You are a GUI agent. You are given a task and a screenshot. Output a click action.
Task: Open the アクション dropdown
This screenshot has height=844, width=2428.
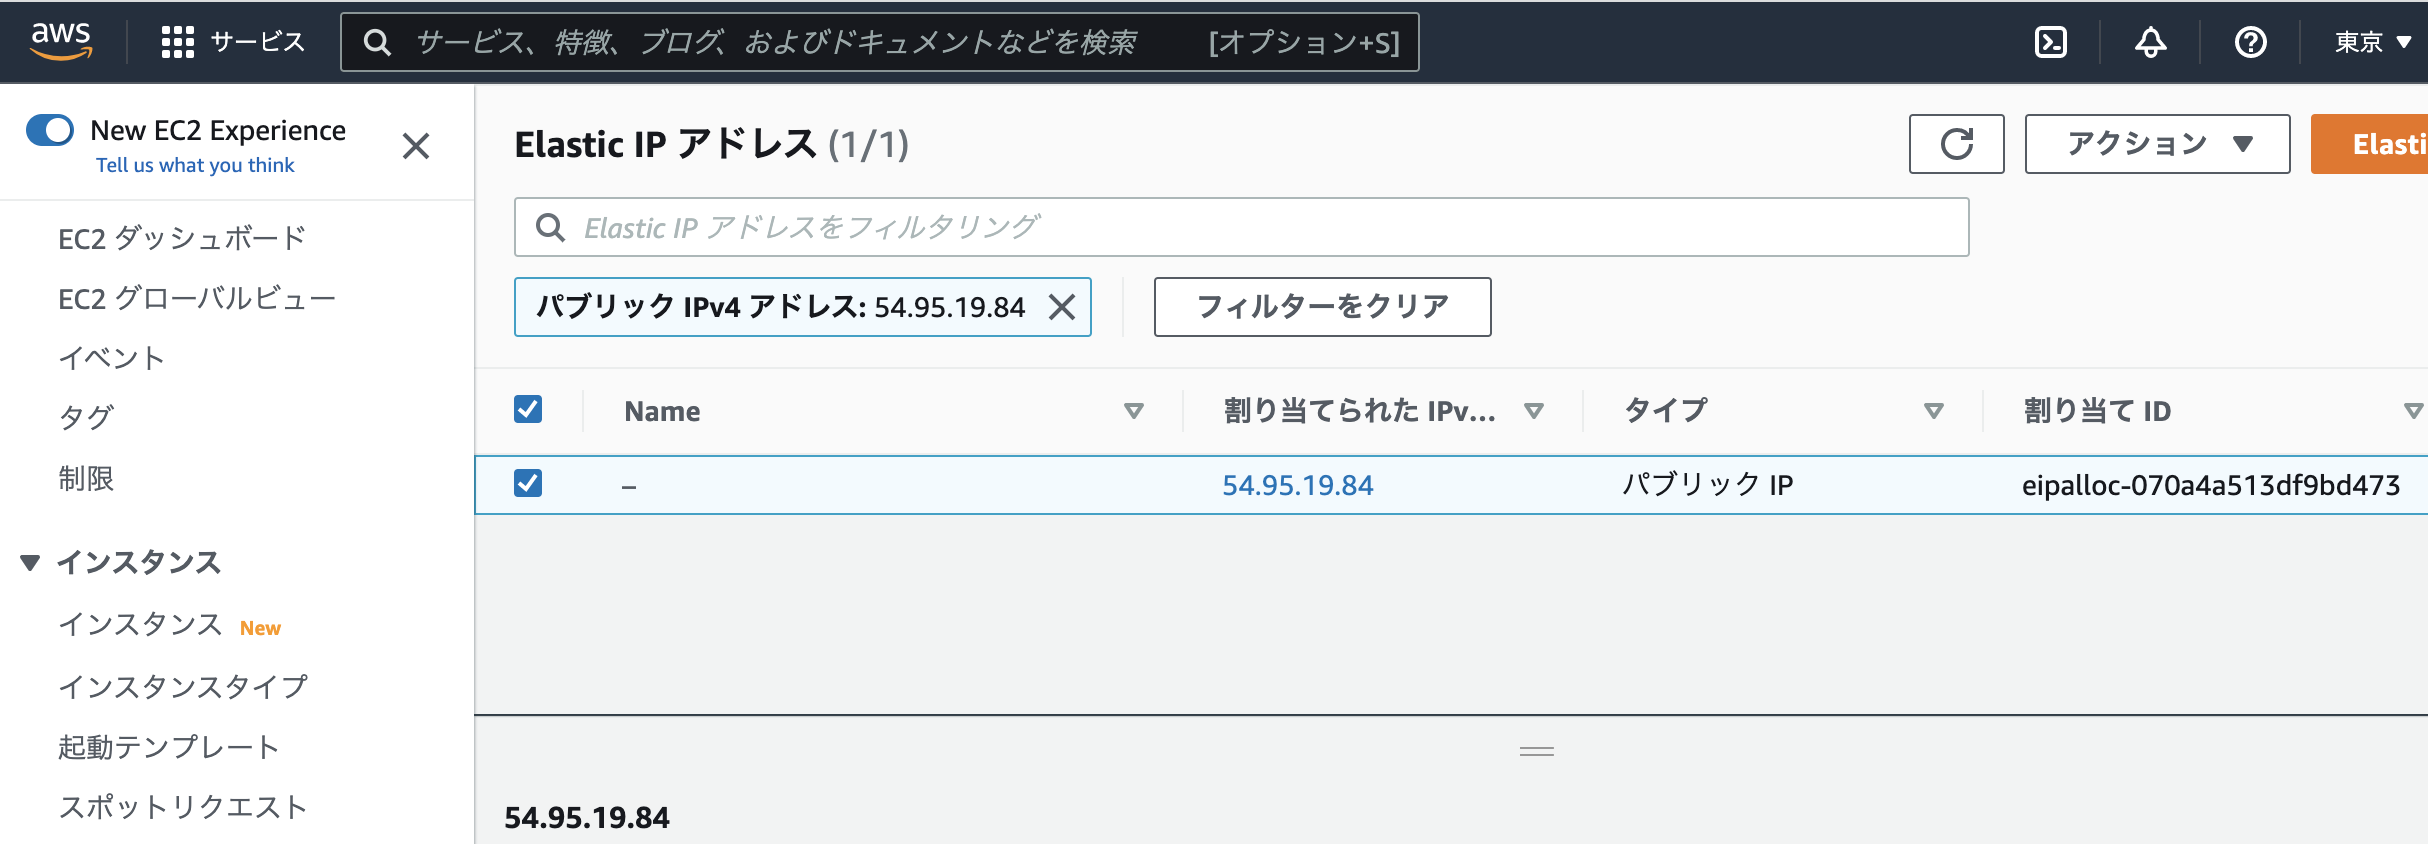(x=2157, y=144)
